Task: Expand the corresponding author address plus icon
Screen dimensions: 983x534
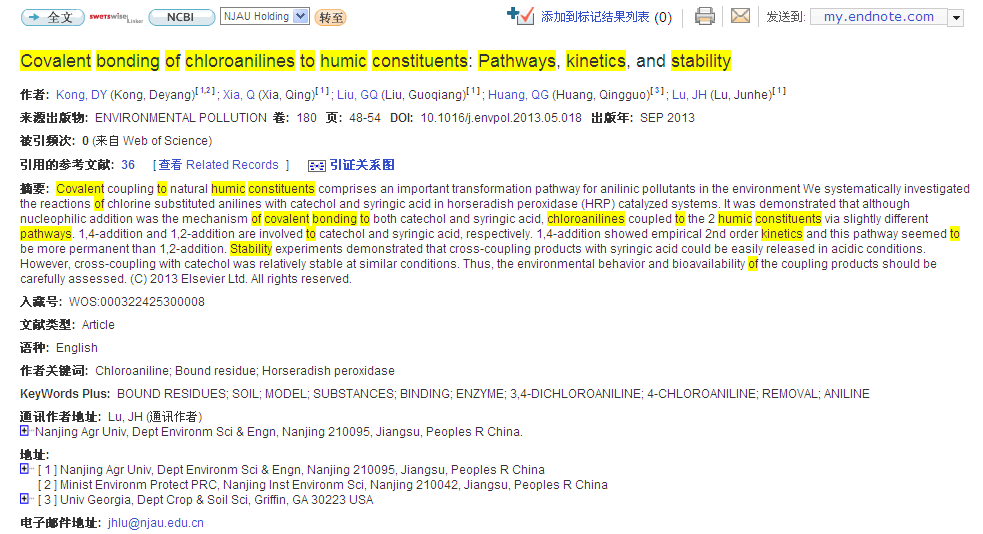Action: click(x=25, y=432)
